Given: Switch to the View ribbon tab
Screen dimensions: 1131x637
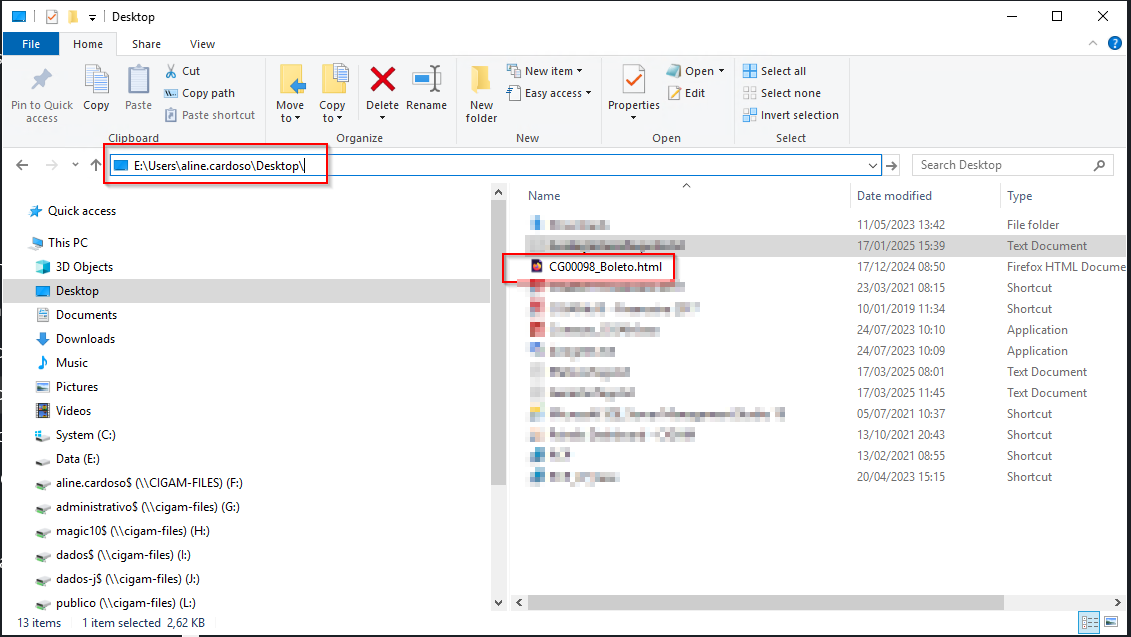Looking at the screenshot, I should click(202, 44).
